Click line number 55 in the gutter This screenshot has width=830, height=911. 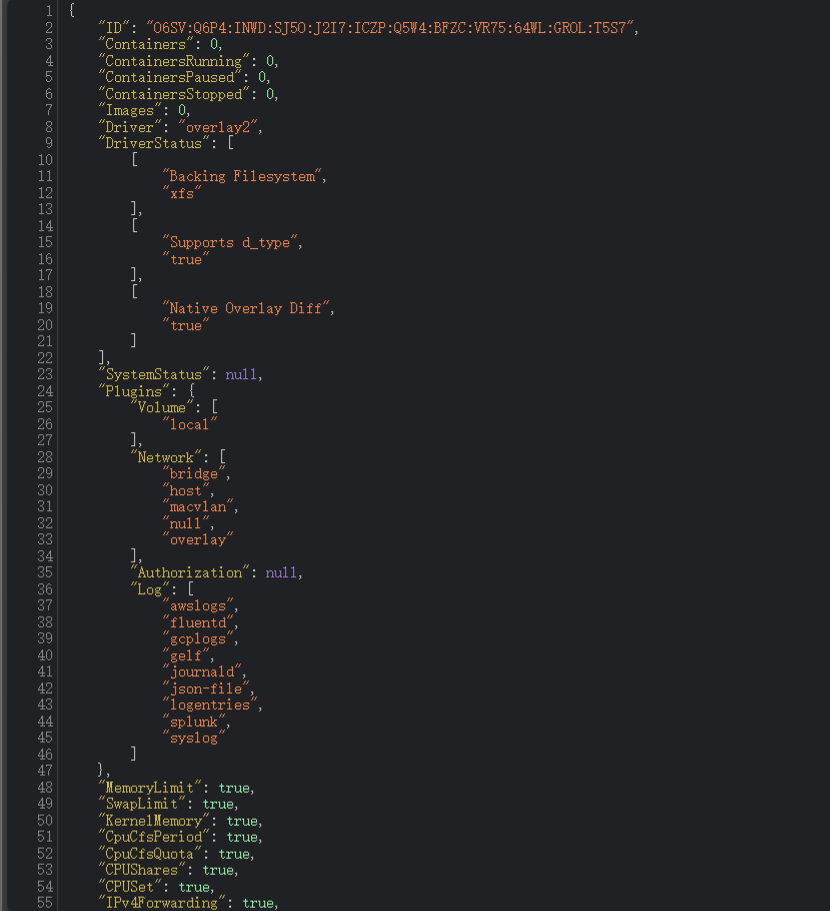(45, 903)
